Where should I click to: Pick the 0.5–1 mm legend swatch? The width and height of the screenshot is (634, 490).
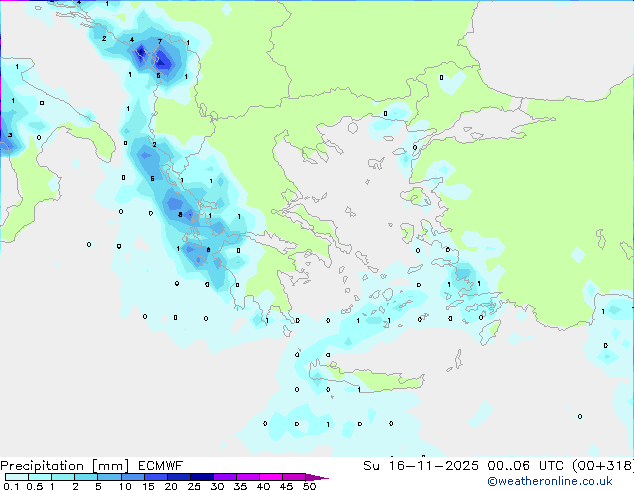[40, 477]
